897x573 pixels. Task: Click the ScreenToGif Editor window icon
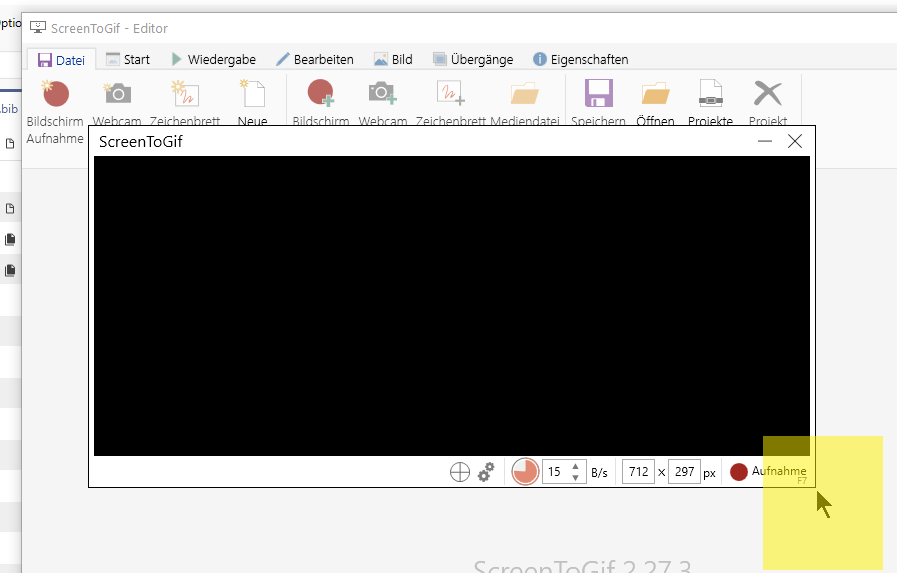coord(38,27)
